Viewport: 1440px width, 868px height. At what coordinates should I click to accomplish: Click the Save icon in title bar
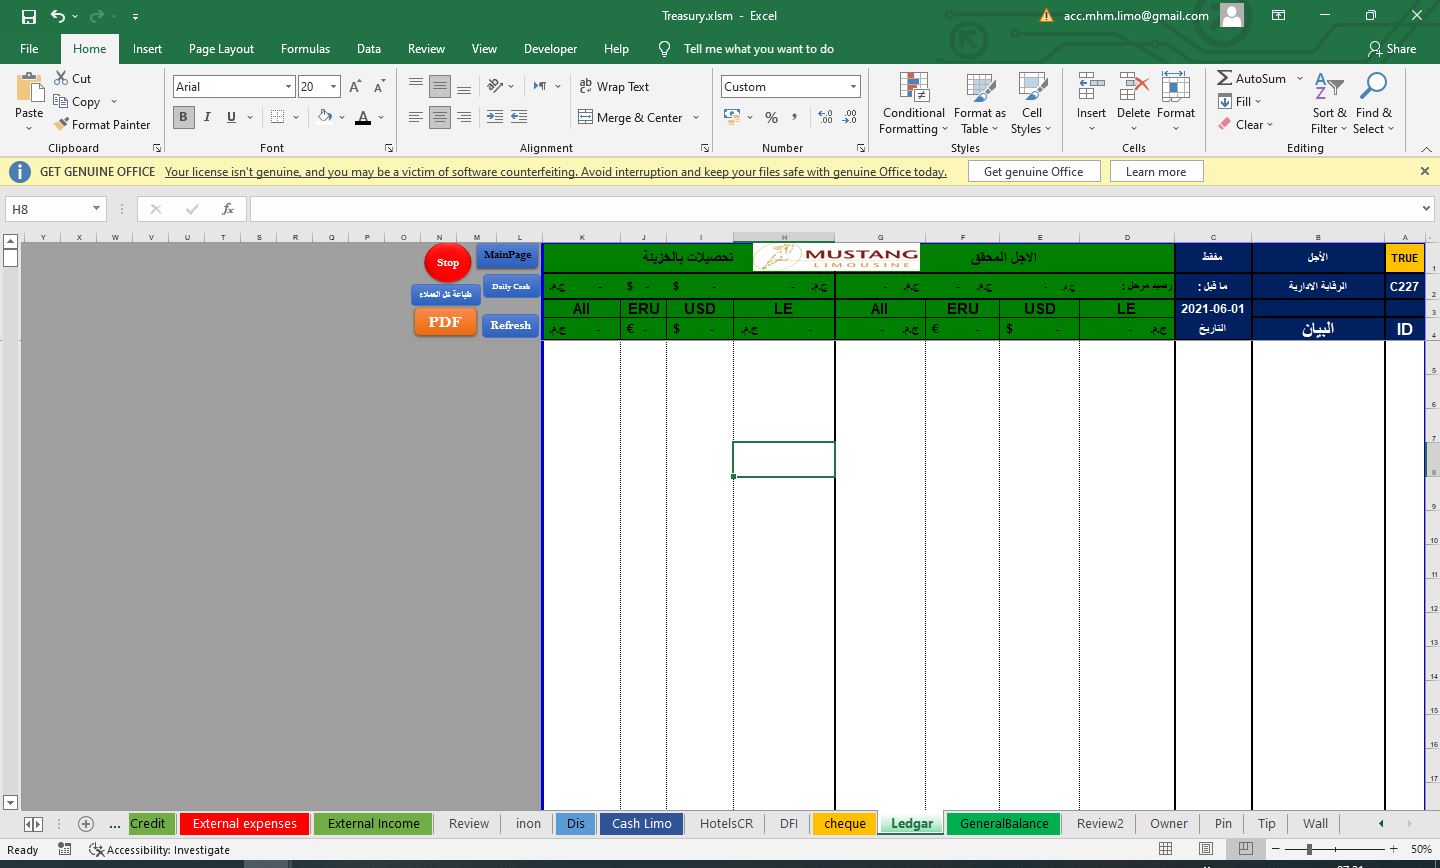pyautogui.click(x=28, y=16)
